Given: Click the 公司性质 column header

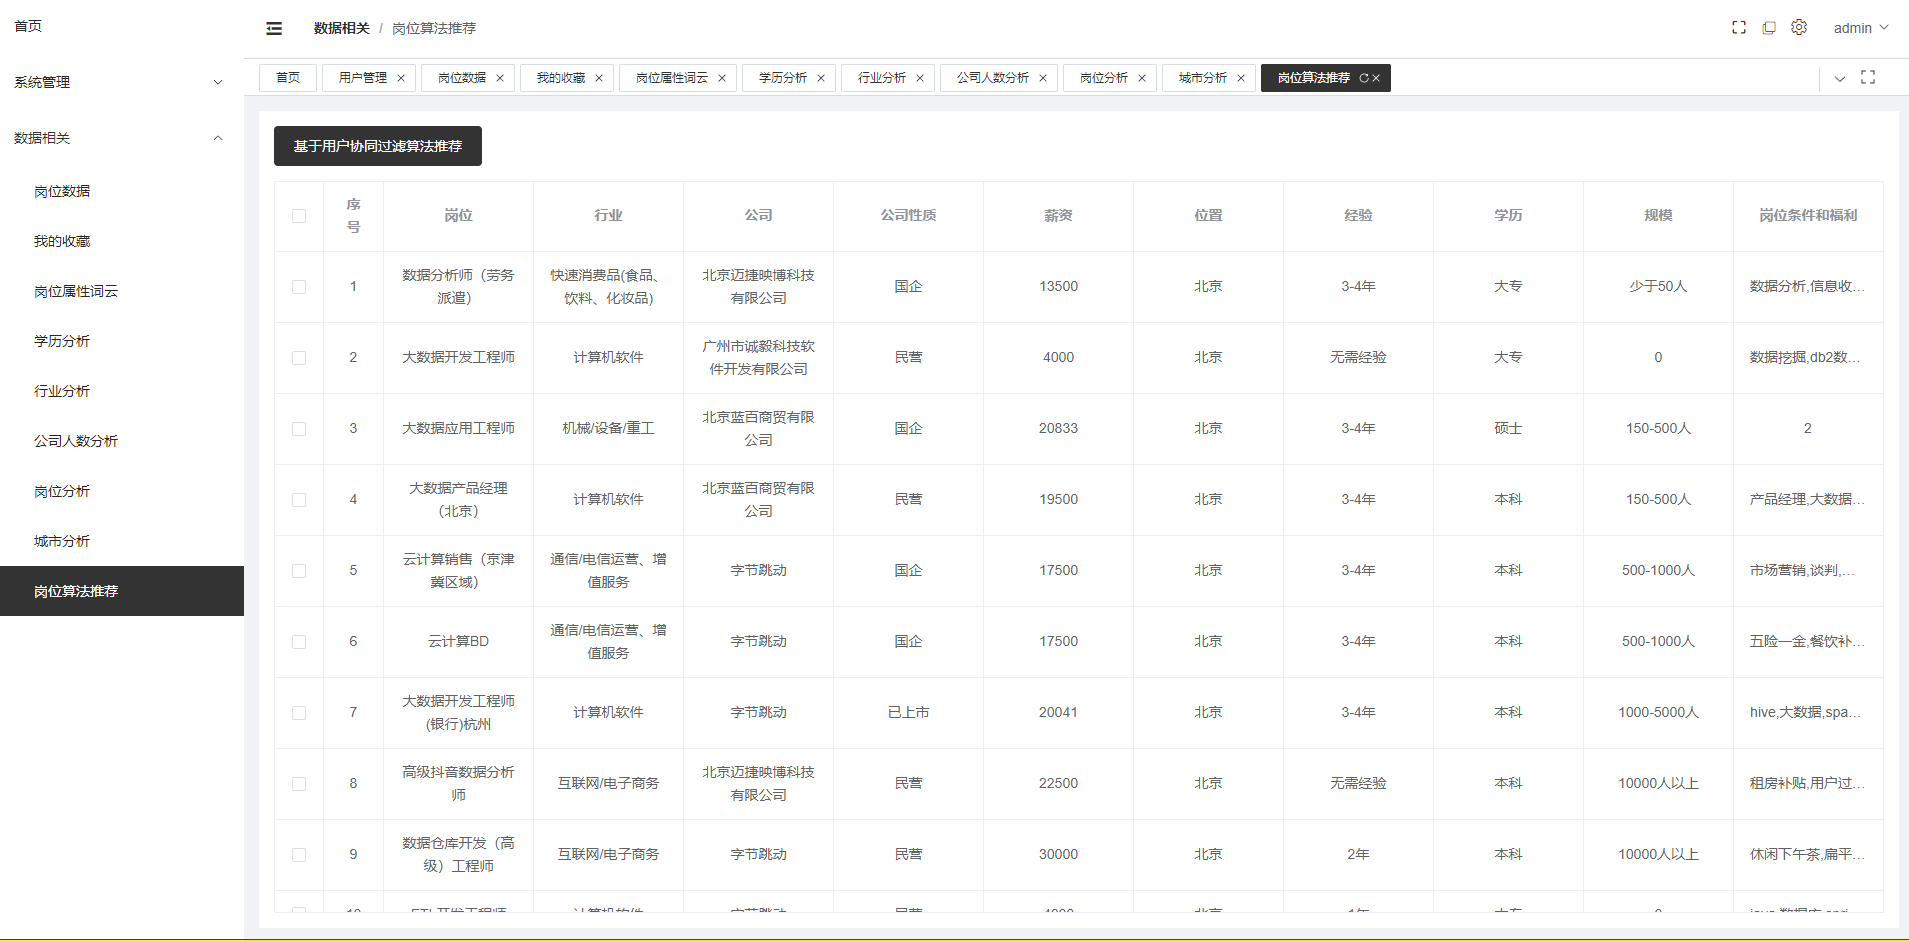Looking at the screenshot, I should point(908,215).
